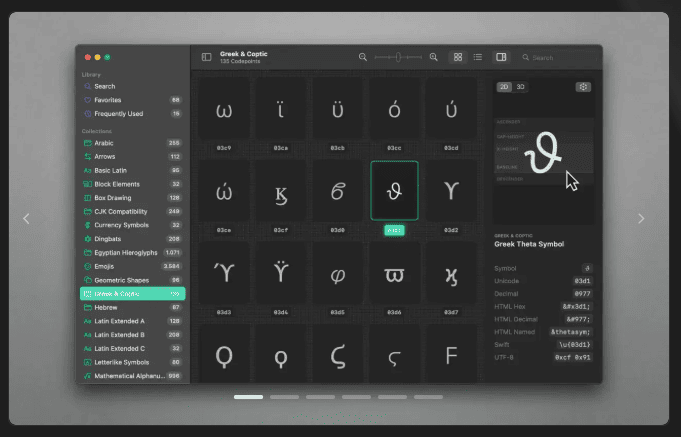Click the zoom out magnifier icon

tap(363, 57)
